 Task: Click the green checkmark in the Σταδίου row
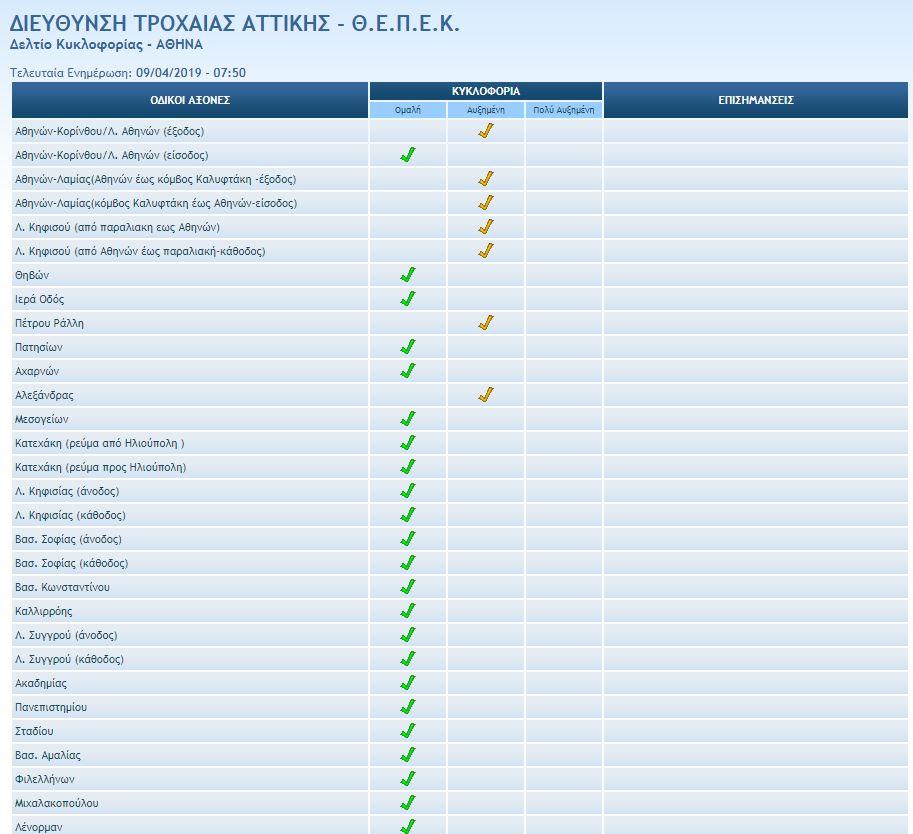click(x=408, y=731)
